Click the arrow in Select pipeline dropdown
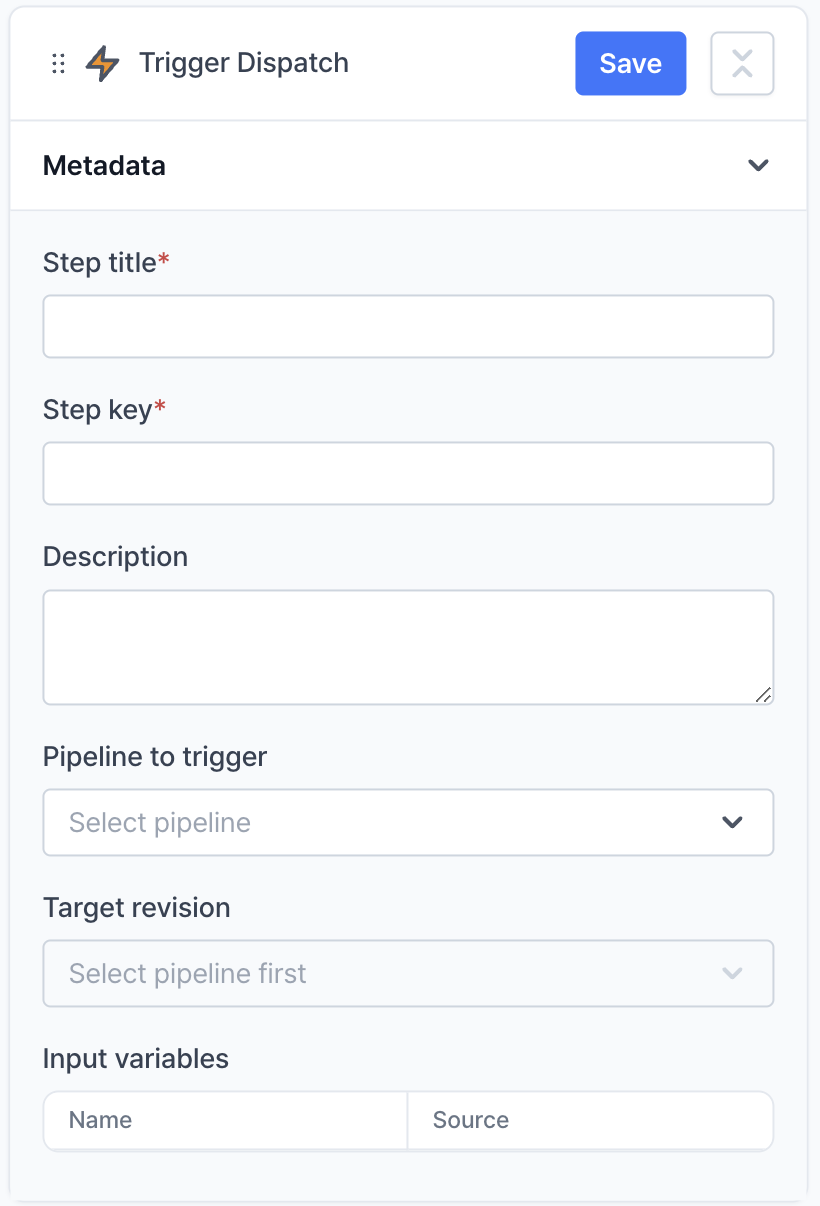This screenshot has width=820, height=1206. (733, 822)
